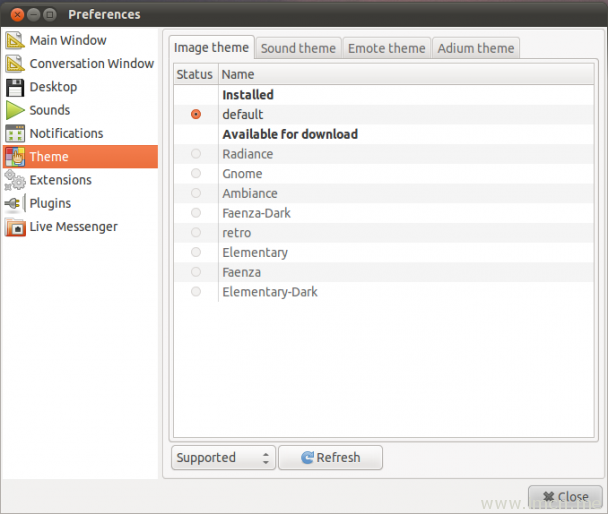Click the 'Elementary-Dark' theme name
608x514 pixels.
270,292
